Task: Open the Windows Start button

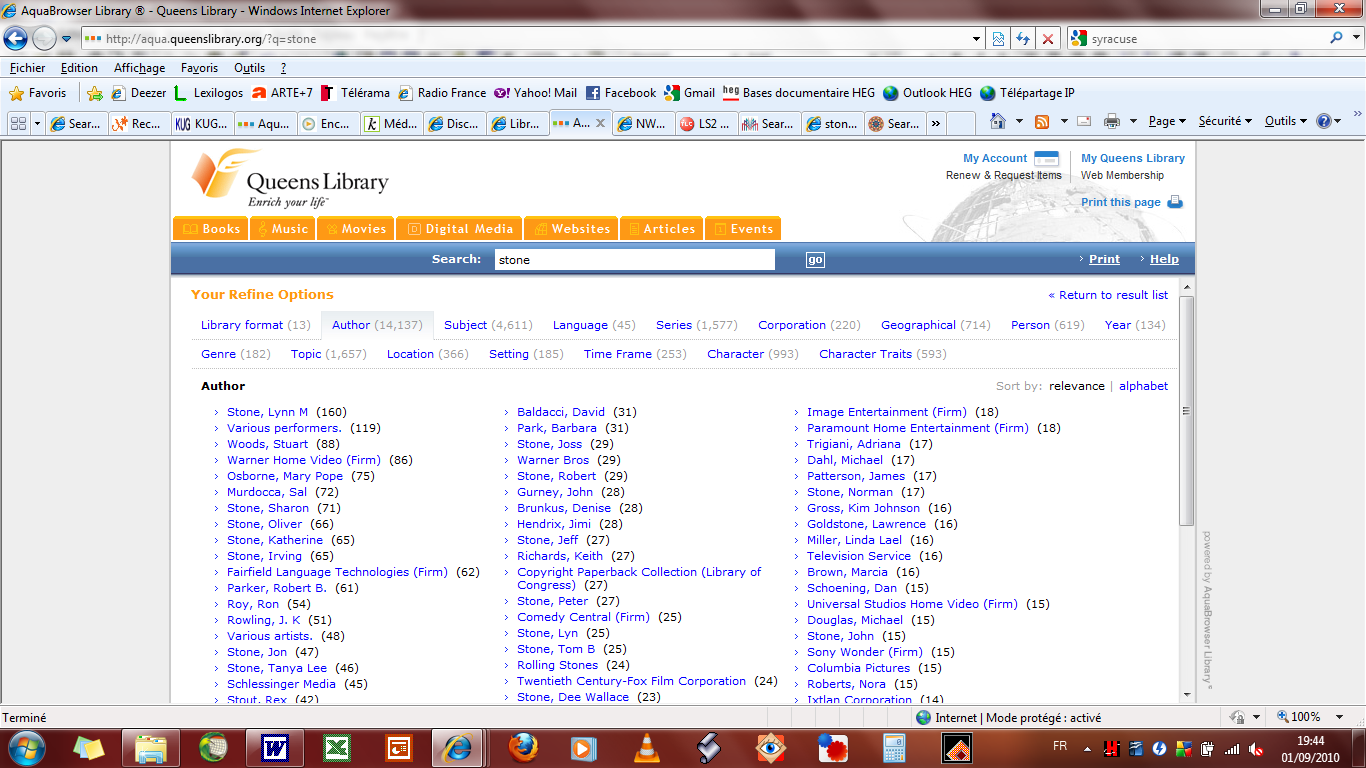Action: coord(26,747)
